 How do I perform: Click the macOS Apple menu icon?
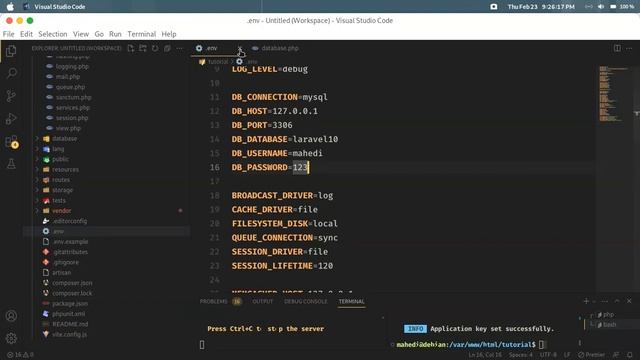tap(10, 7)
